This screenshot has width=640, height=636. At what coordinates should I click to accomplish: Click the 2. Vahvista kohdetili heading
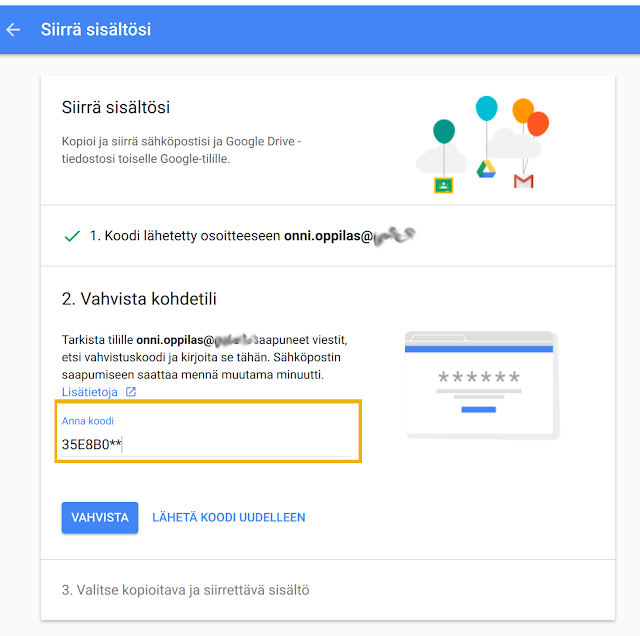pos(139,299)
